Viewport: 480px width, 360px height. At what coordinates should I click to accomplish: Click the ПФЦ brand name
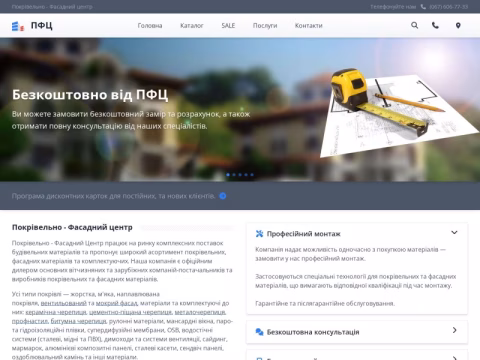[42, 25]
